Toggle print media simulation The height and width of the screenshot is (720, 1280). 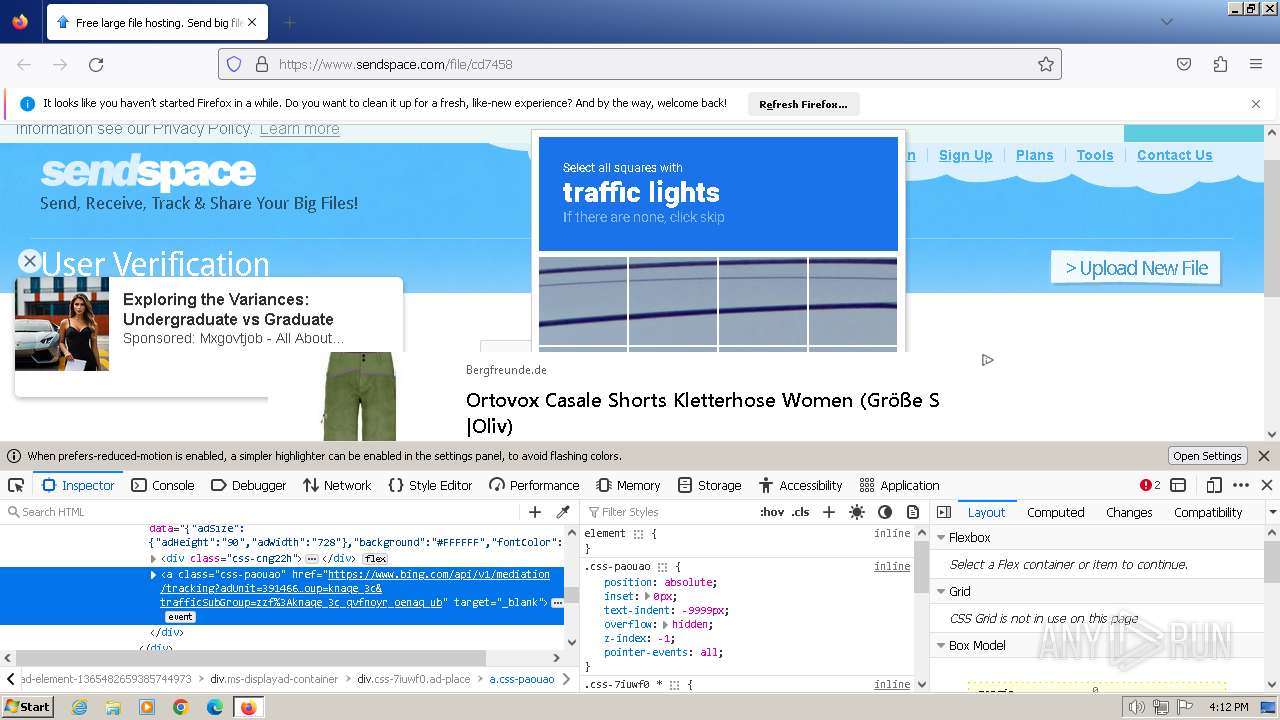click(913, 512)
